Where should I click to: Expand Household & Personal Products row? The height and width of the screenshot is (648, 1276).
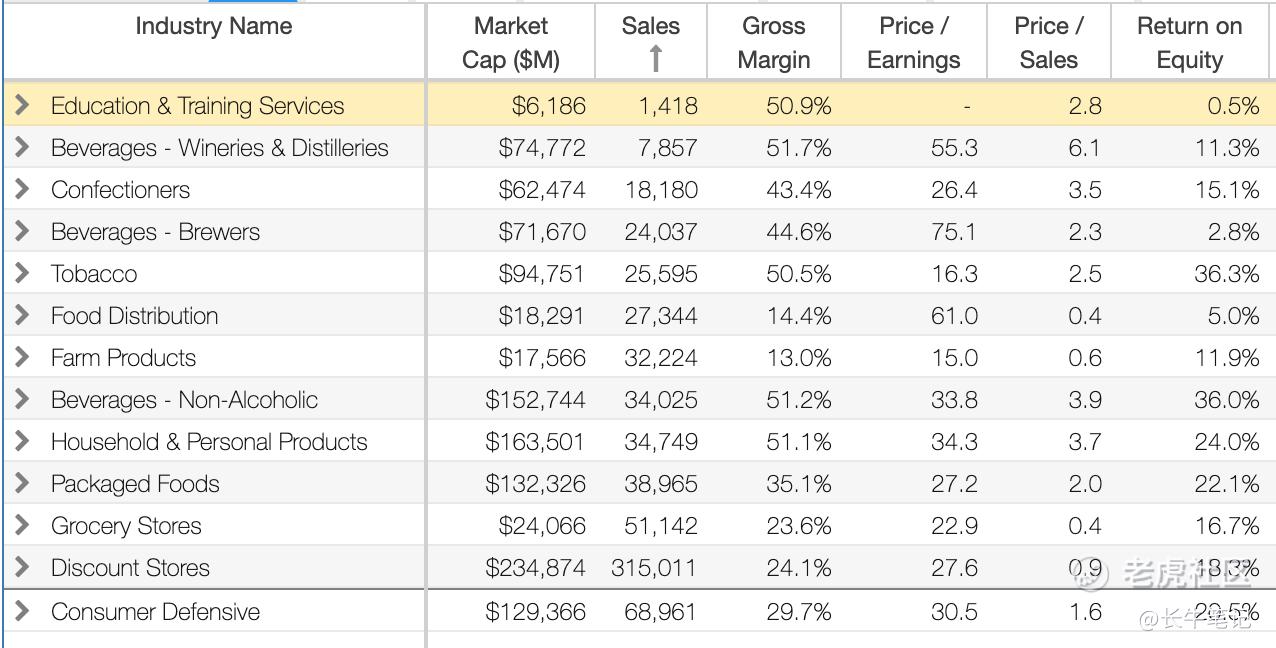(x=22, y=441)
